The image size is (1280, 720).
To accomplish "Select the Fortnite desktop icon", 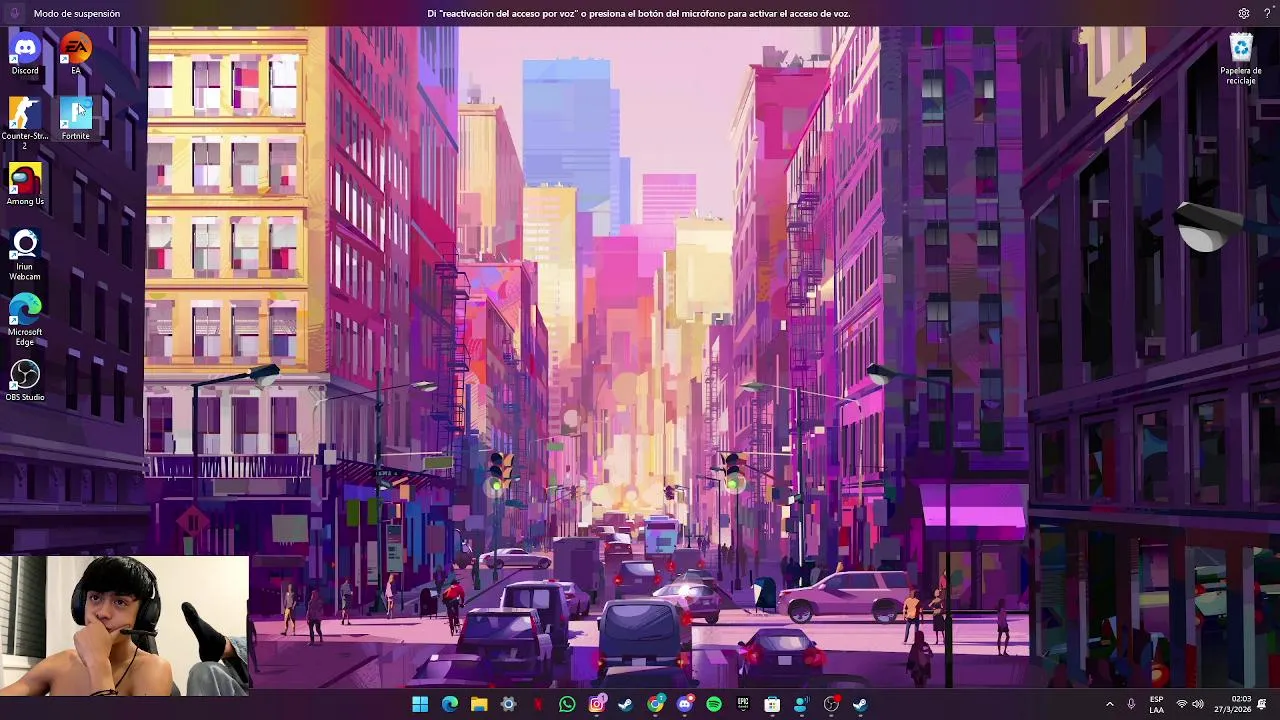I will 75,119.
